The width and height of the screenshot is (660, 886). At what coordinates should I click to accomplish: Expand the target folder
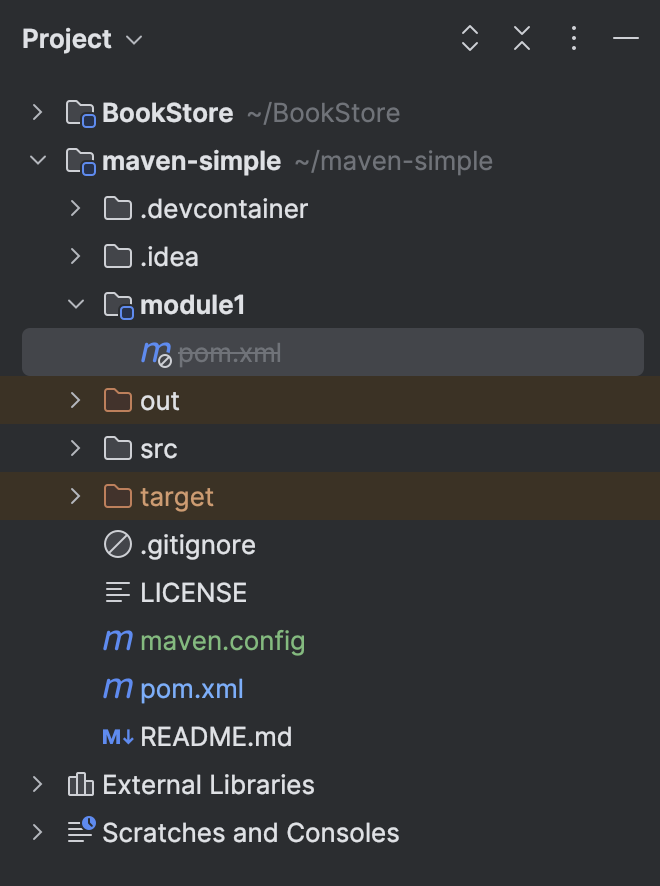(x=74, y=496)
